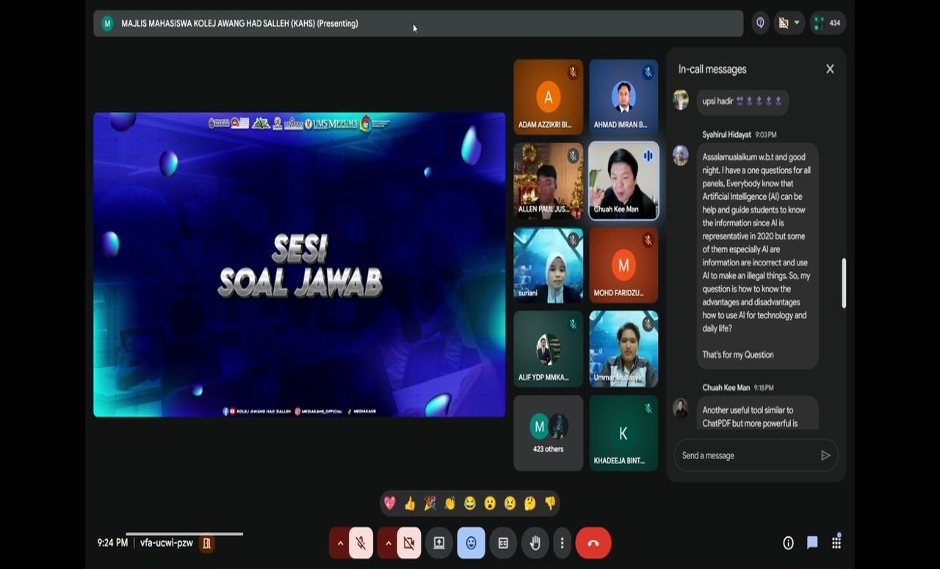The image size is (941, 570).
Task: Click the Send a message field
Action: pyautogui.click(x=745, y=456)
